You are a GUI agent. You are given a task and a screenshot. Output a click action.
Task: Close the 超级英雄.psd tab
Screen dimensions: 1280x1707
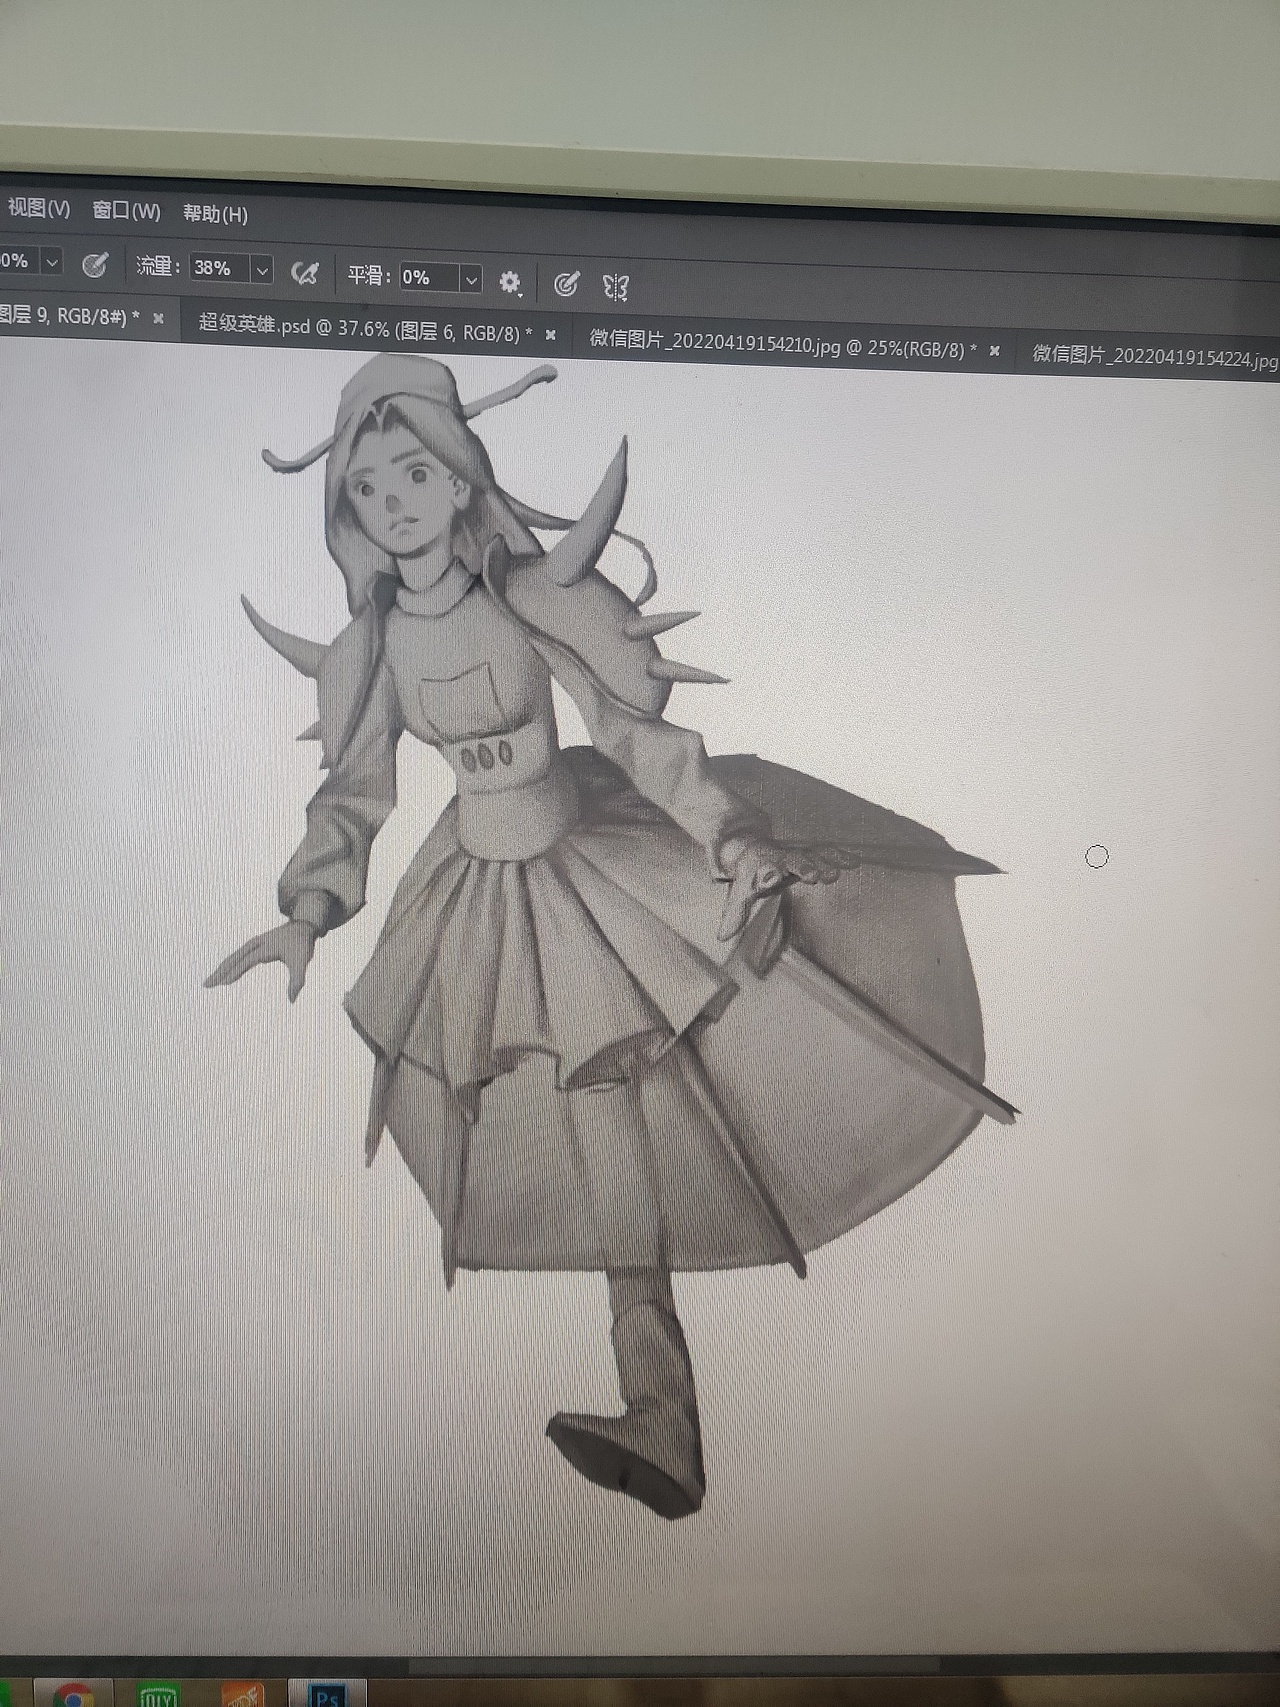550,335
